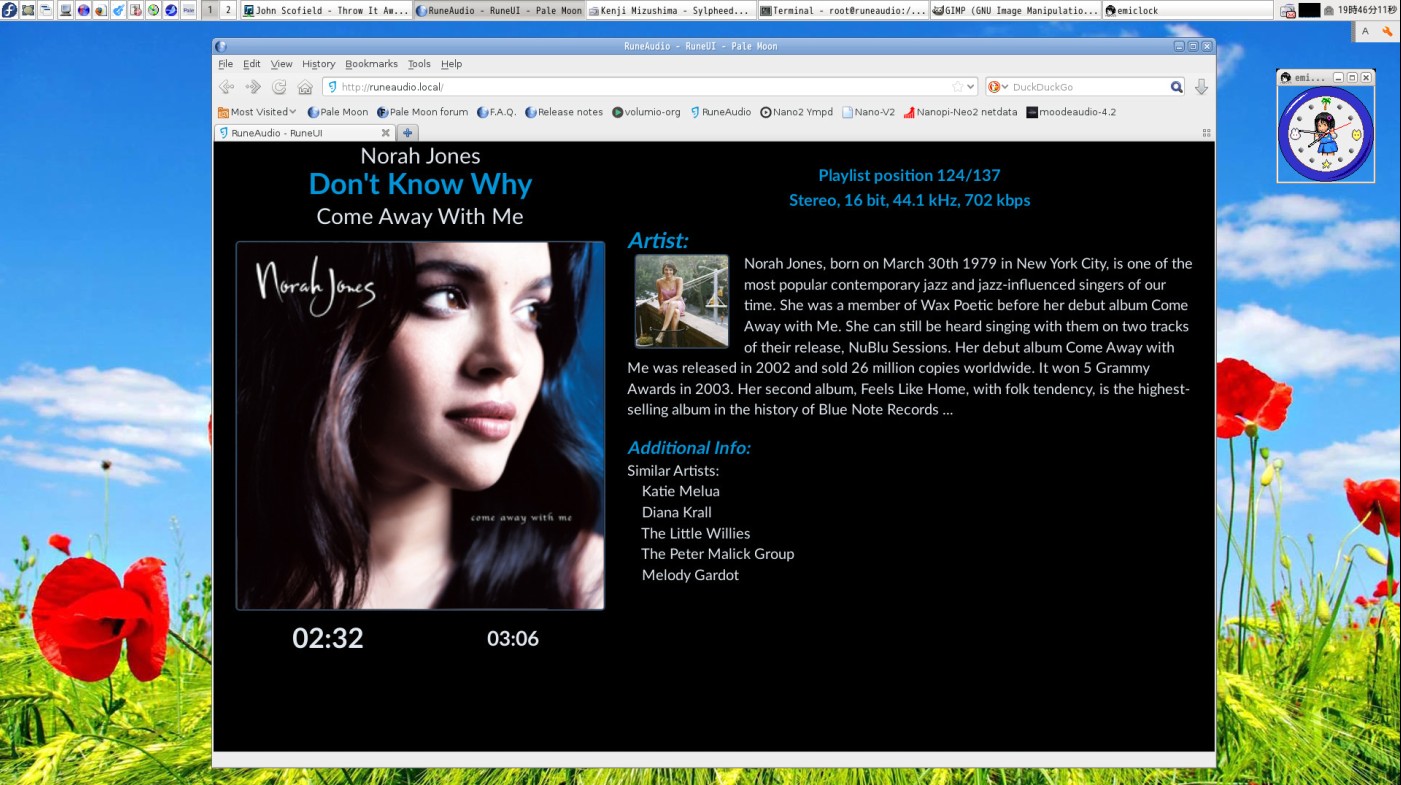Open a new tab with plus icon
Viewport: 1401px width, 785px height.
click(408, 133)
